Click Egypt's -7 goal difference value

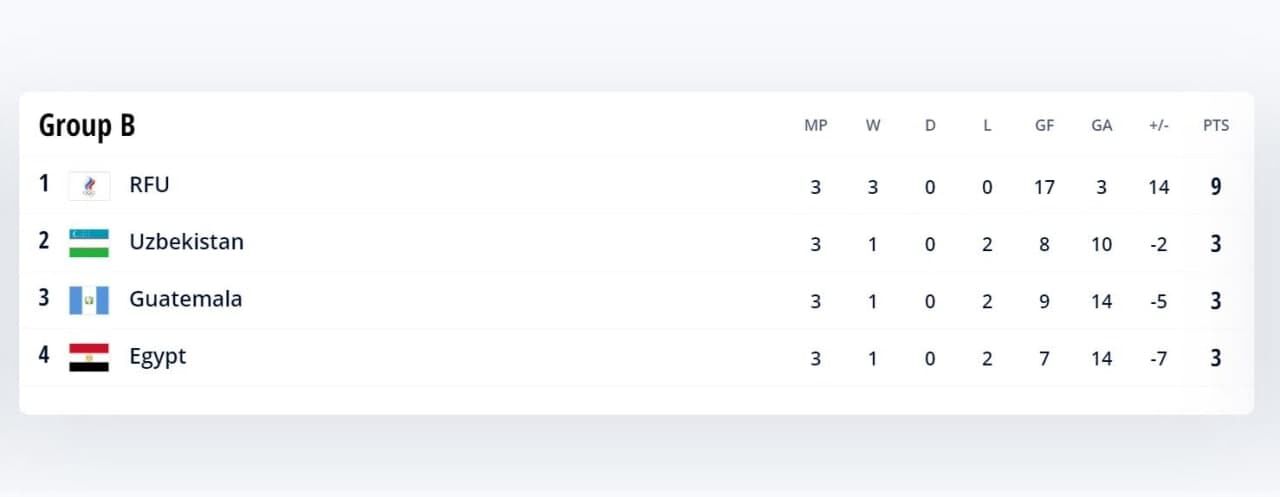point(1159,359)
